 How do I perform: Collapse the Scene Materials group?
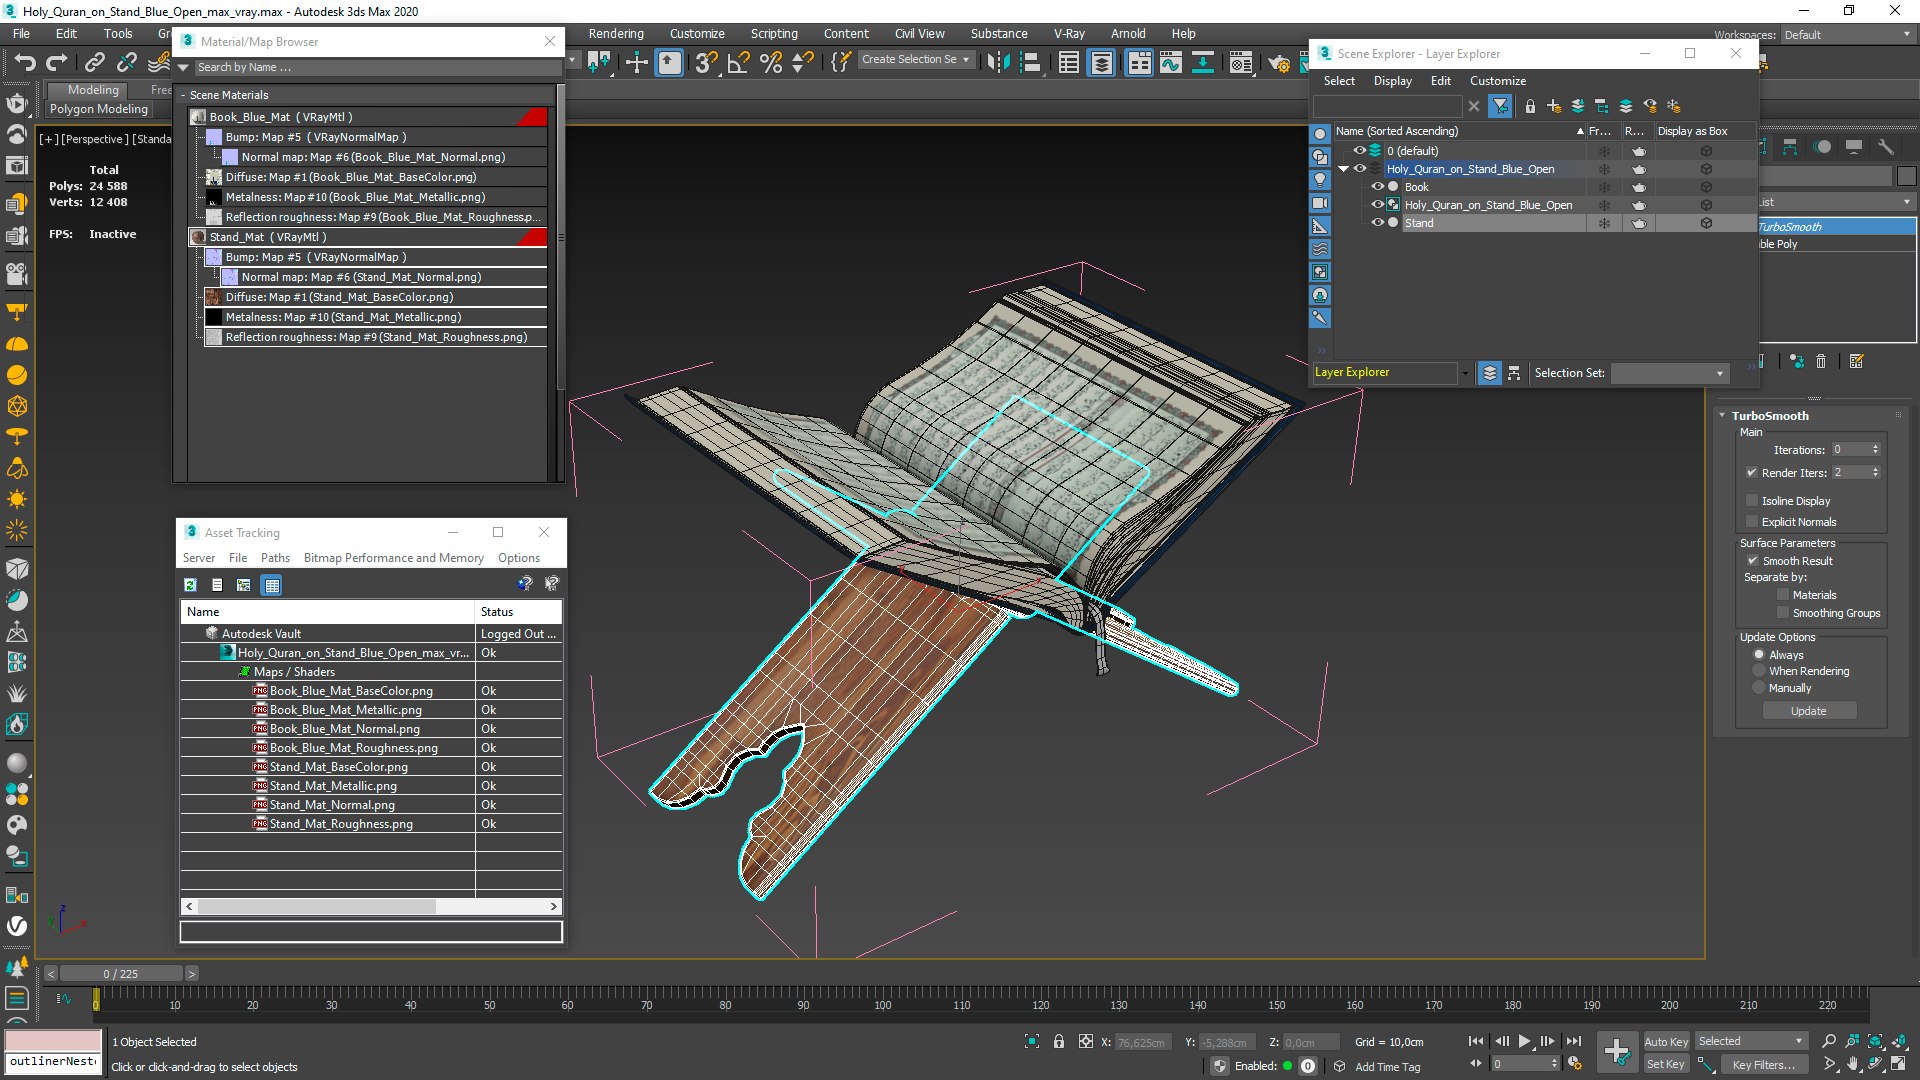(183, 95)
